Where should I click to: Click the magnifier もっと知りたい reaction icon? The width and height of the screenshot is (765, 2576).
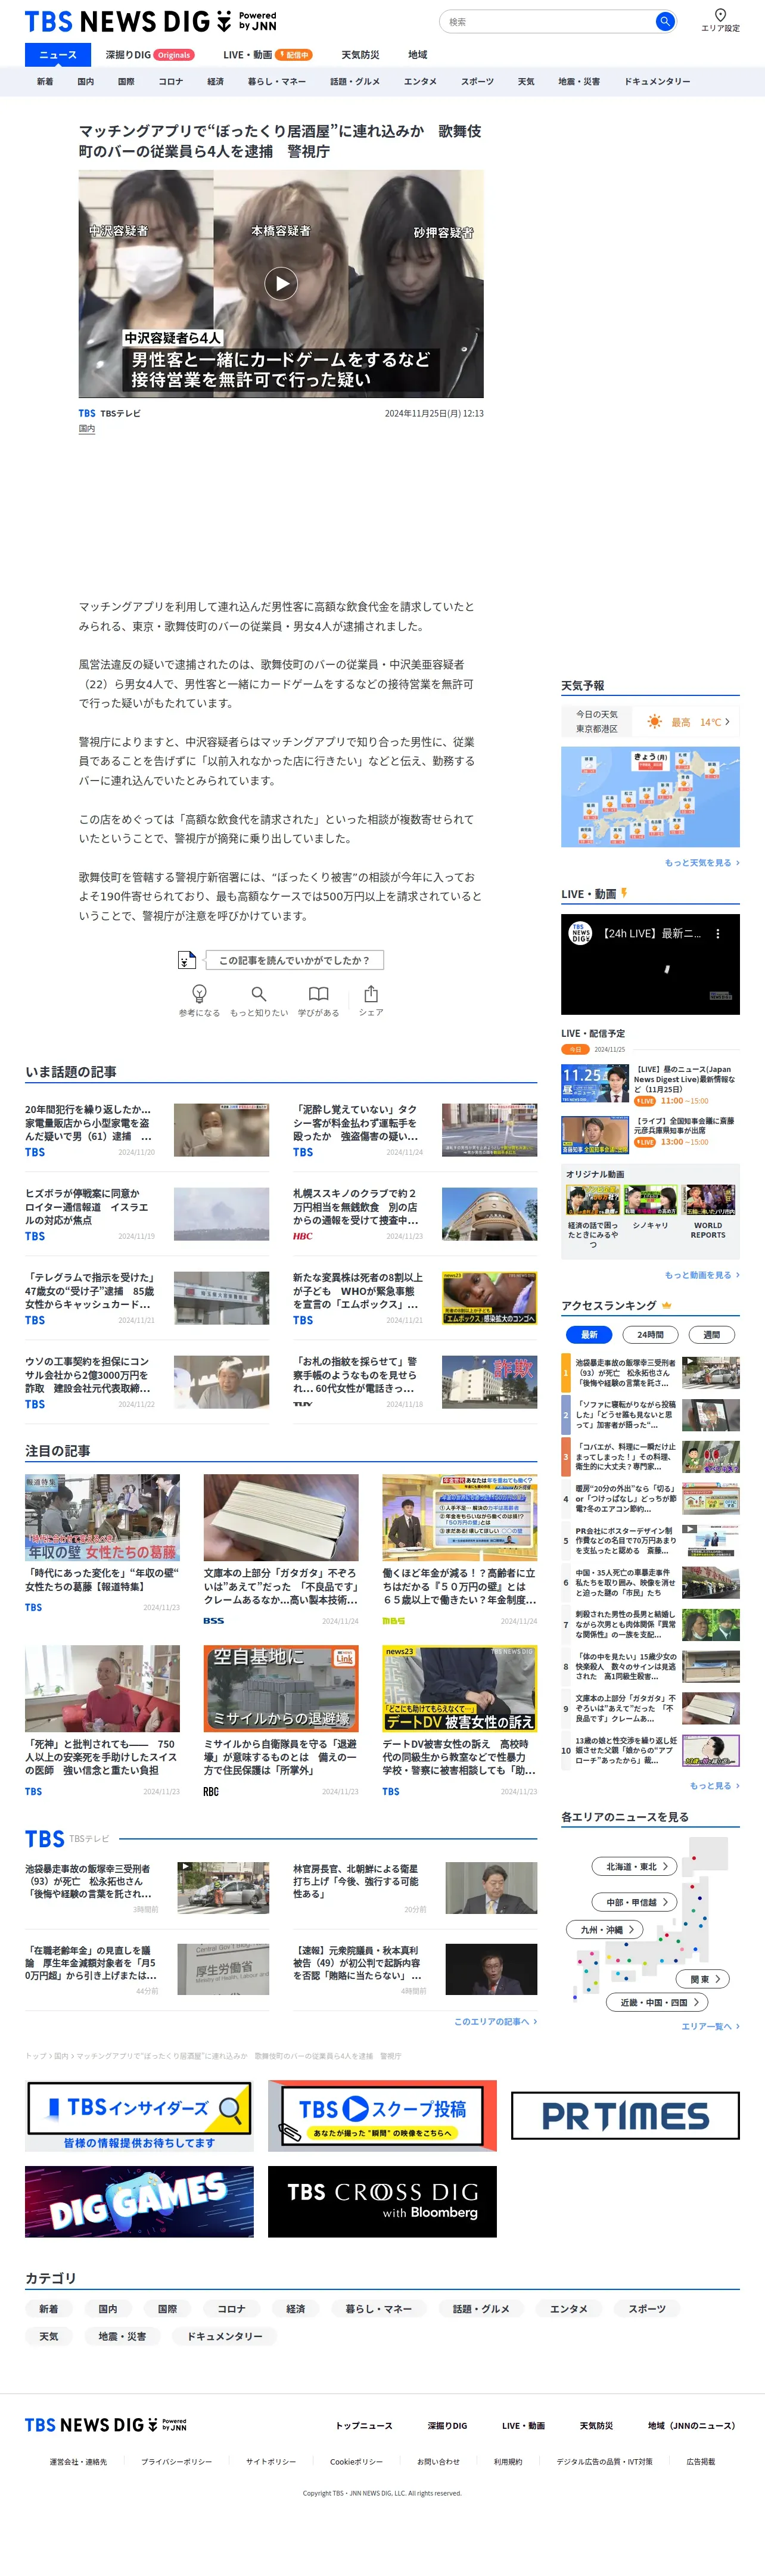click(259, 993)
